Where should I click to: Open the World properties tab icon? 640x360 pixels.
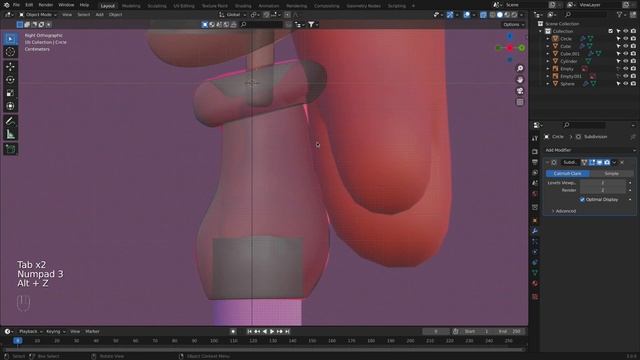pos(535,194)
